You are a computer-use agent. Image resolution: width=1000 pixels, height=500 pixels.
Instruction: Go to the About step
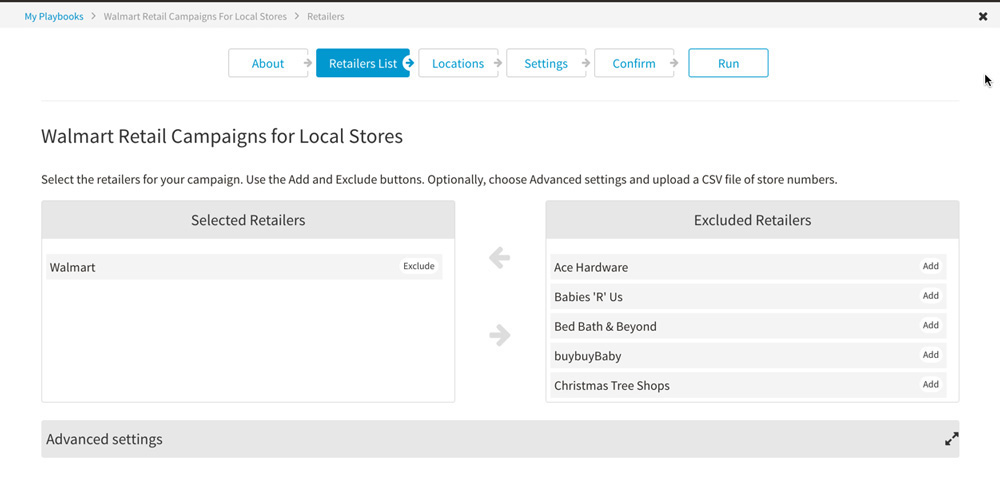(268, 63)
